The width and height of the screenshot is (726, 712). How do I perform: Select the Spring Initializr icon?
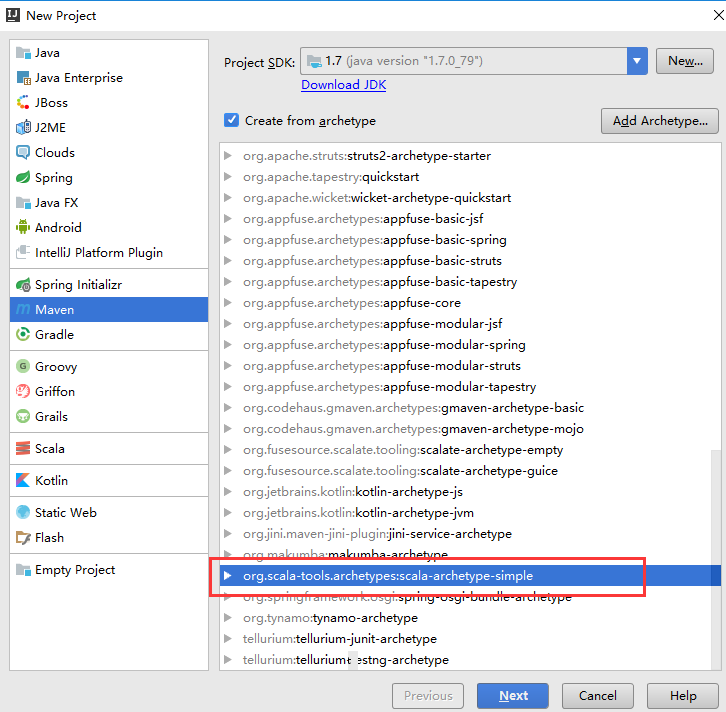pos(23,285)
